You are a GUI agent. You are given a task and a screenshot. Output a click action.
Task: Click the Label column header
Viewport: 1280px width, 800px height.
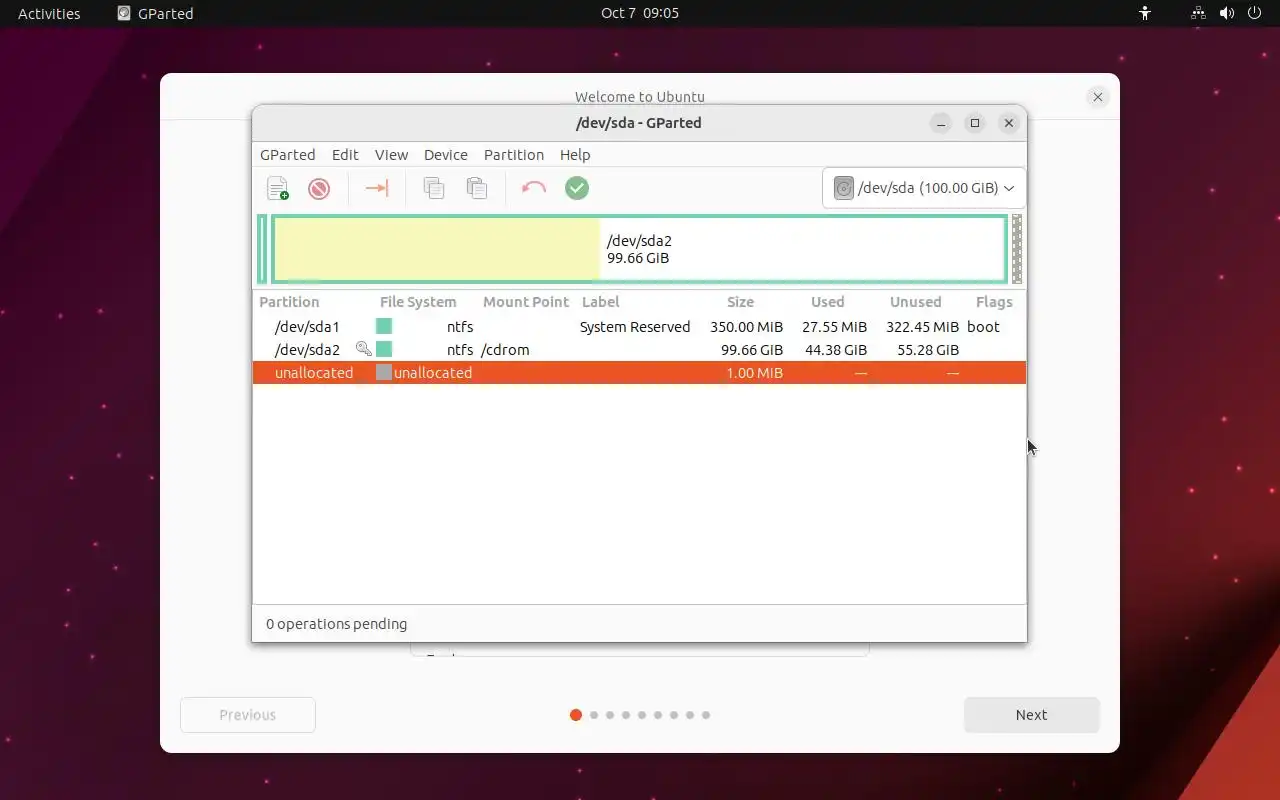click(601, 302)
